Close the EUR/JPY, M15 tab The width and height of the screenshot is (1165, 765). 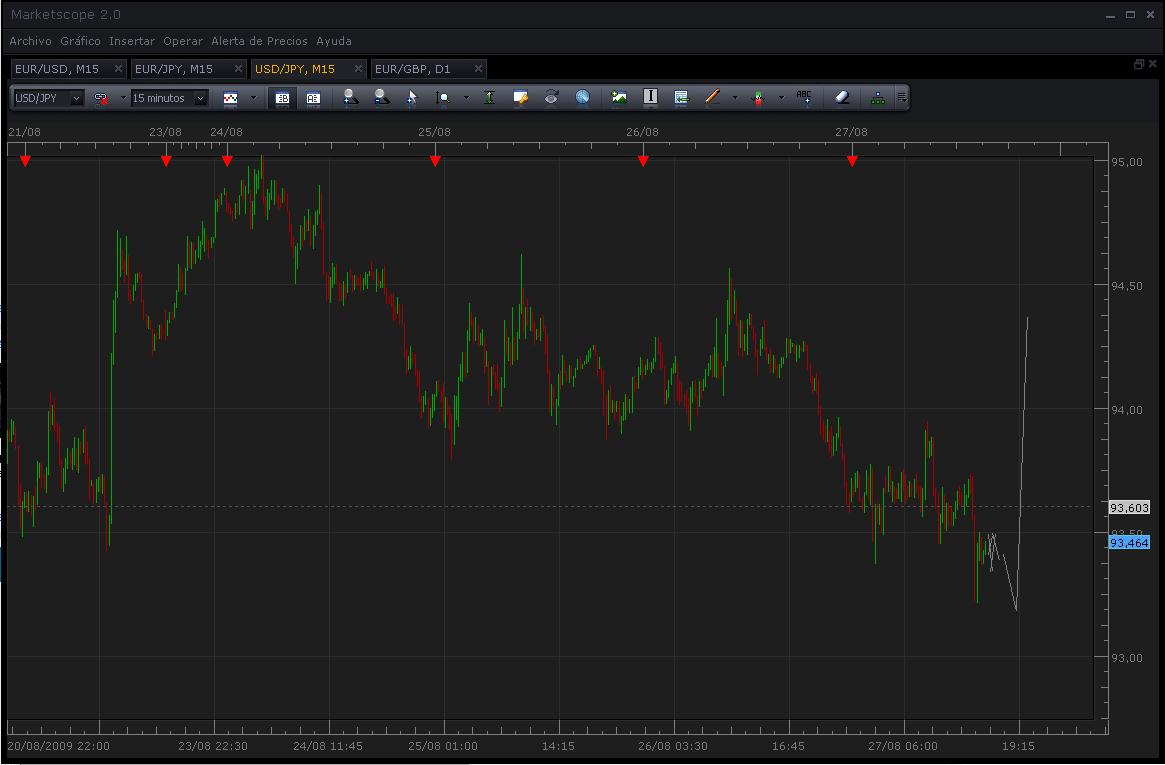point(238,69)
